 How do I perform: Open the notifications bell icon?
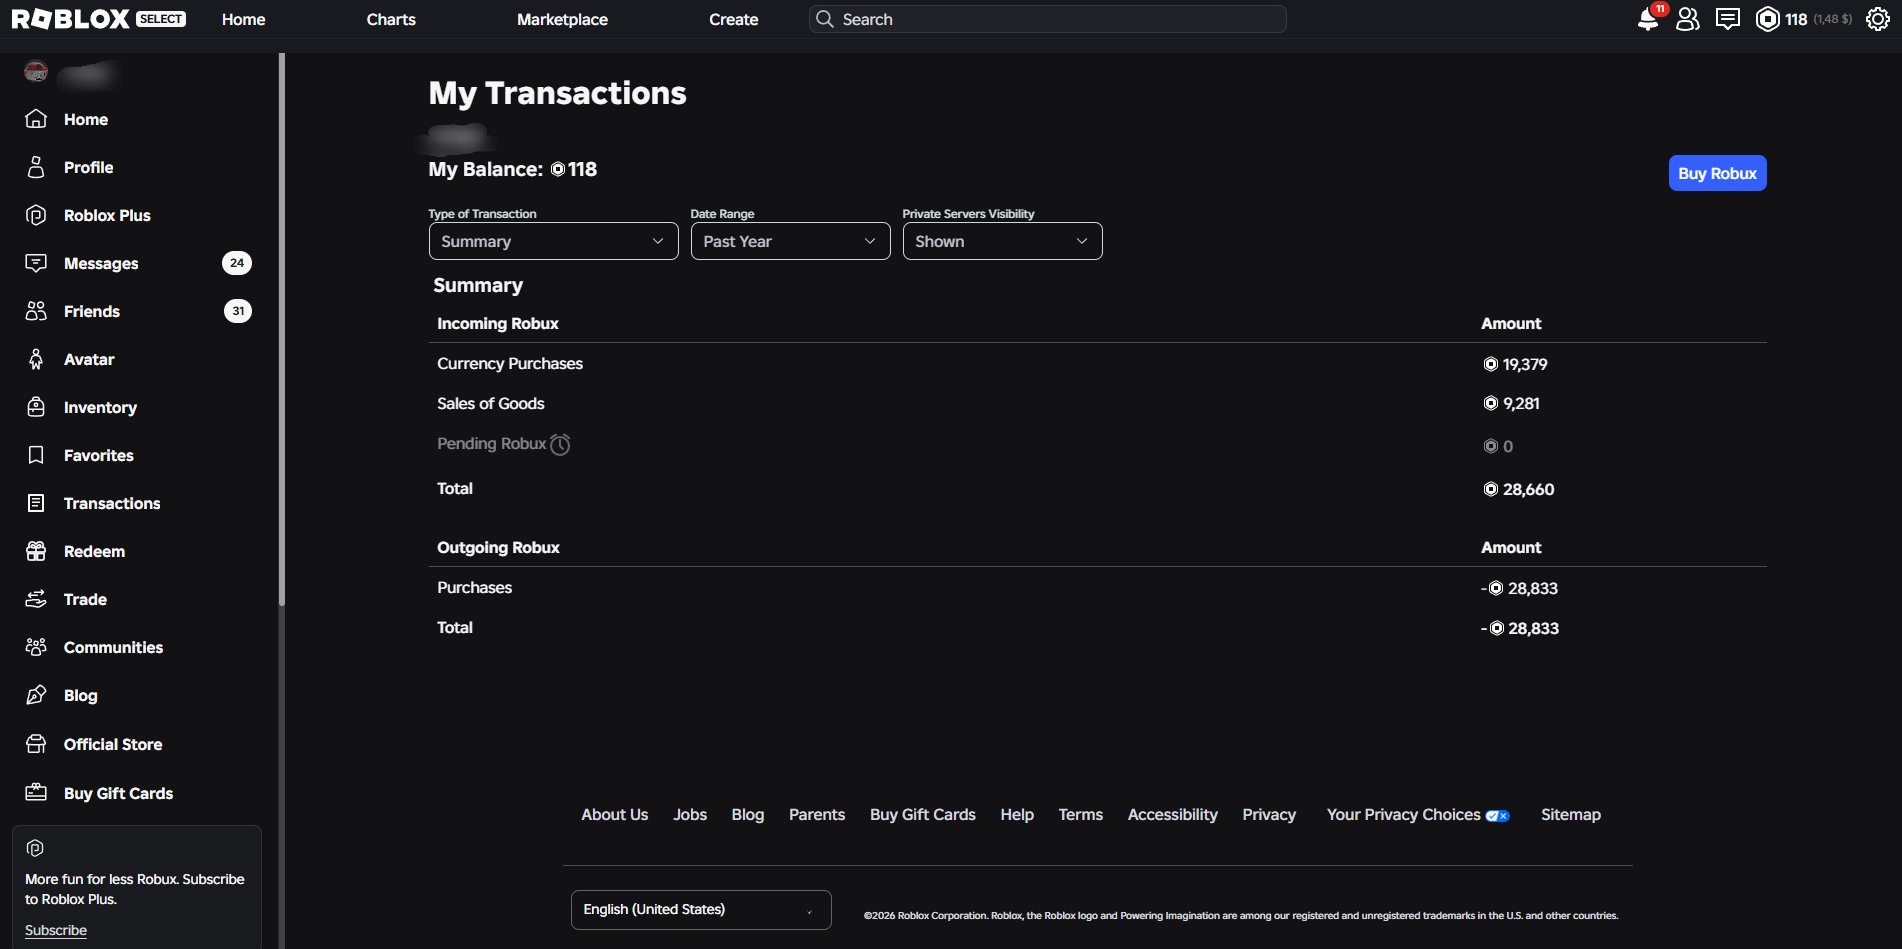[1647, 19]
